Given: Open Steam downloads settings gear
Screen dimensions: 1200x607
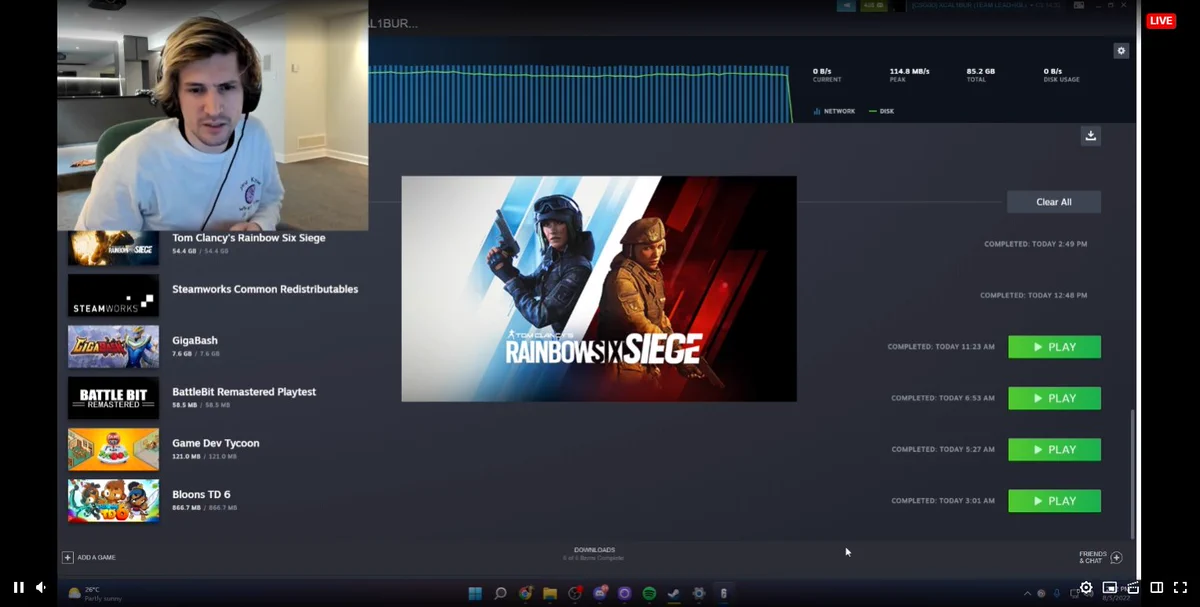Looking at the screenshot, I should pyautogui.click(x=1121, y=51).
